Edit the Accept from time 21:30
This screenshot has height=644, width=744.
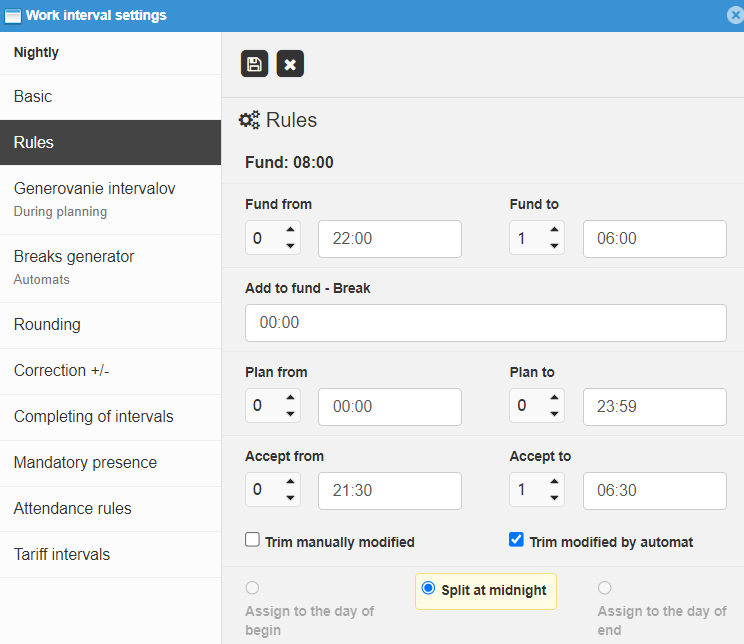pos(390,491)
